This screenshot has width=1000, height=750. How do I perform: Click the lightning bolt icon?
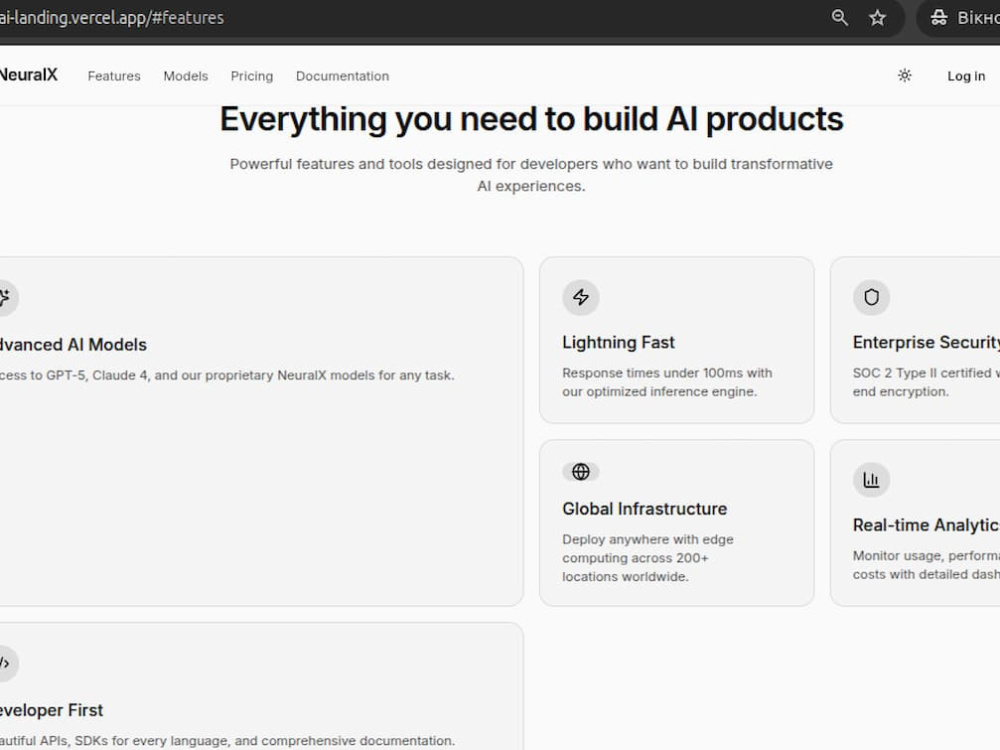[x=580, y=297]
